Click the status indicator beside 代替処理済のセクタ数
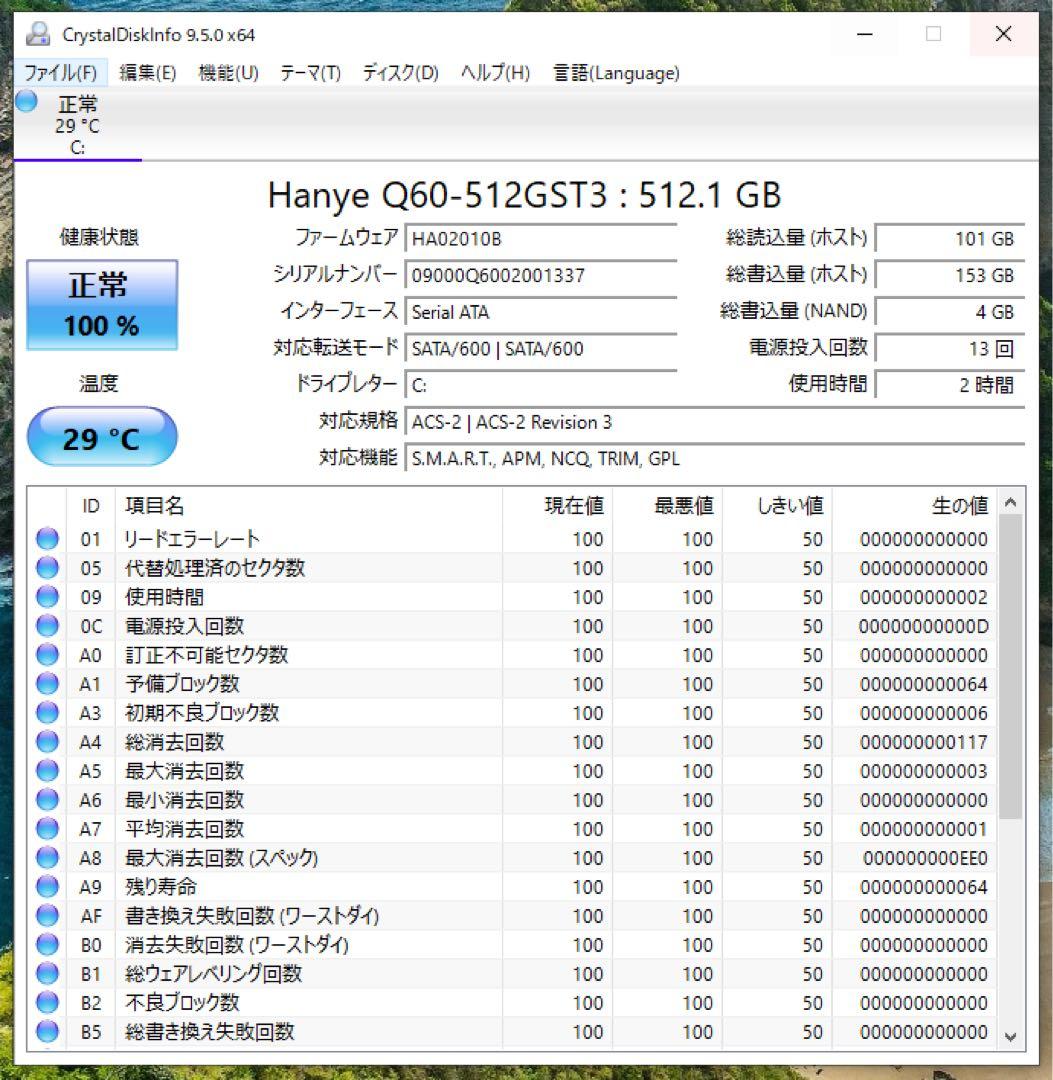This screenshot has width=1053, height=1080. click(45, 569)
